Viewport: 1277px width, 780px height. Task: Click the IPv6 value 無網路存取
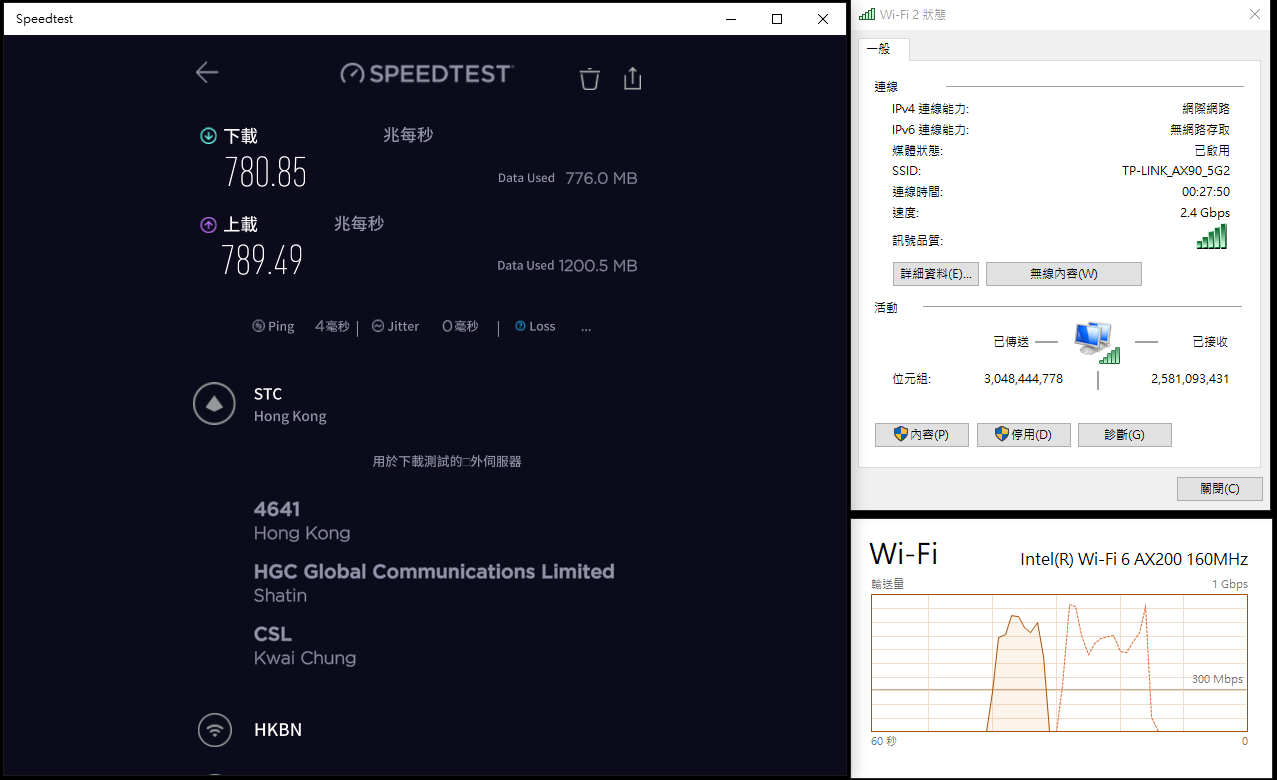tap(1200, 129)
